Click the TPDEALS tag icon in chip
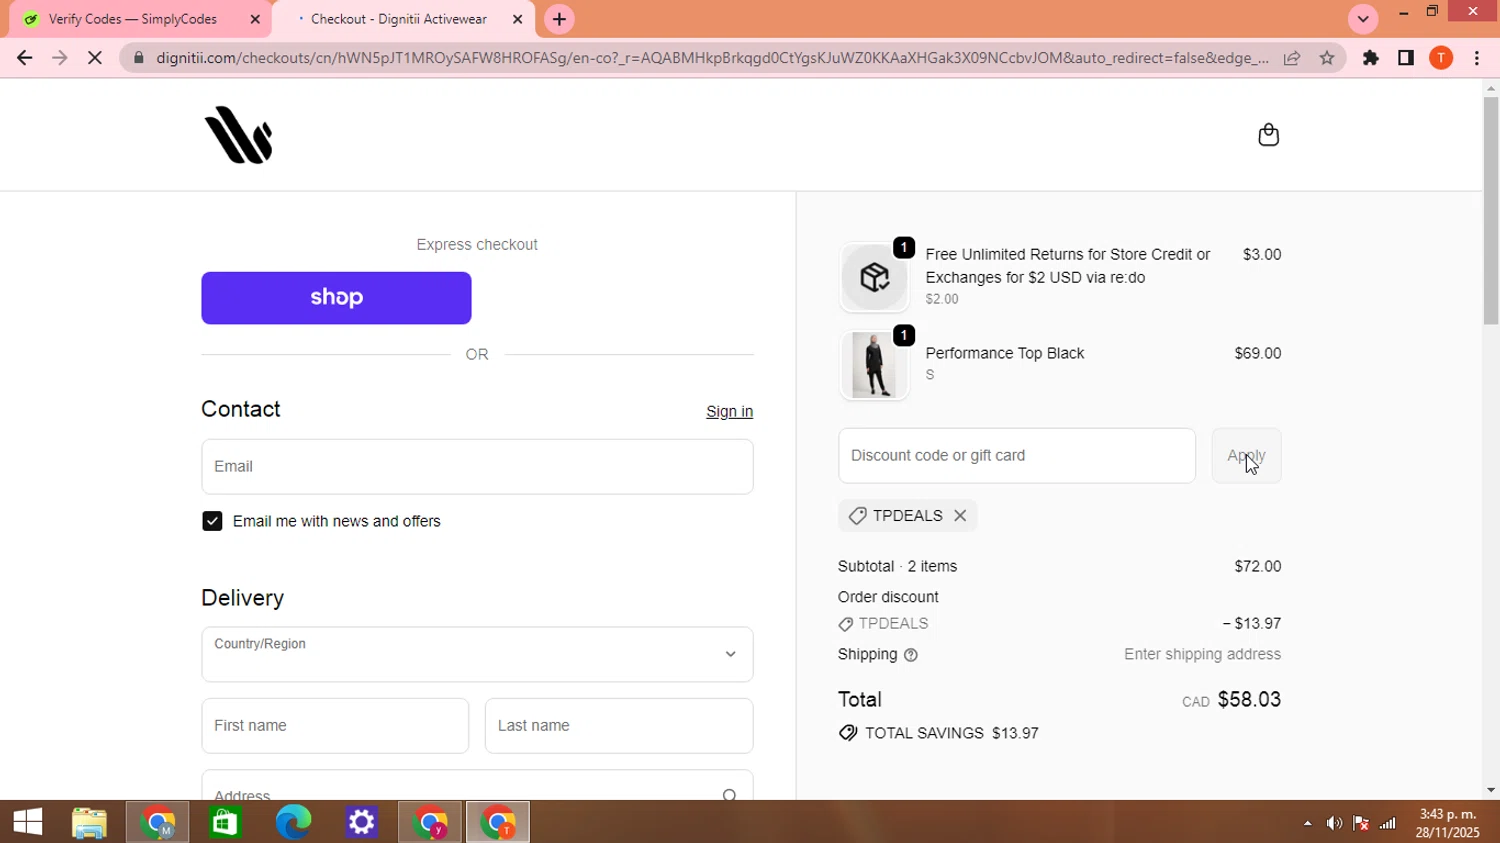 click(x=857, y=516)
